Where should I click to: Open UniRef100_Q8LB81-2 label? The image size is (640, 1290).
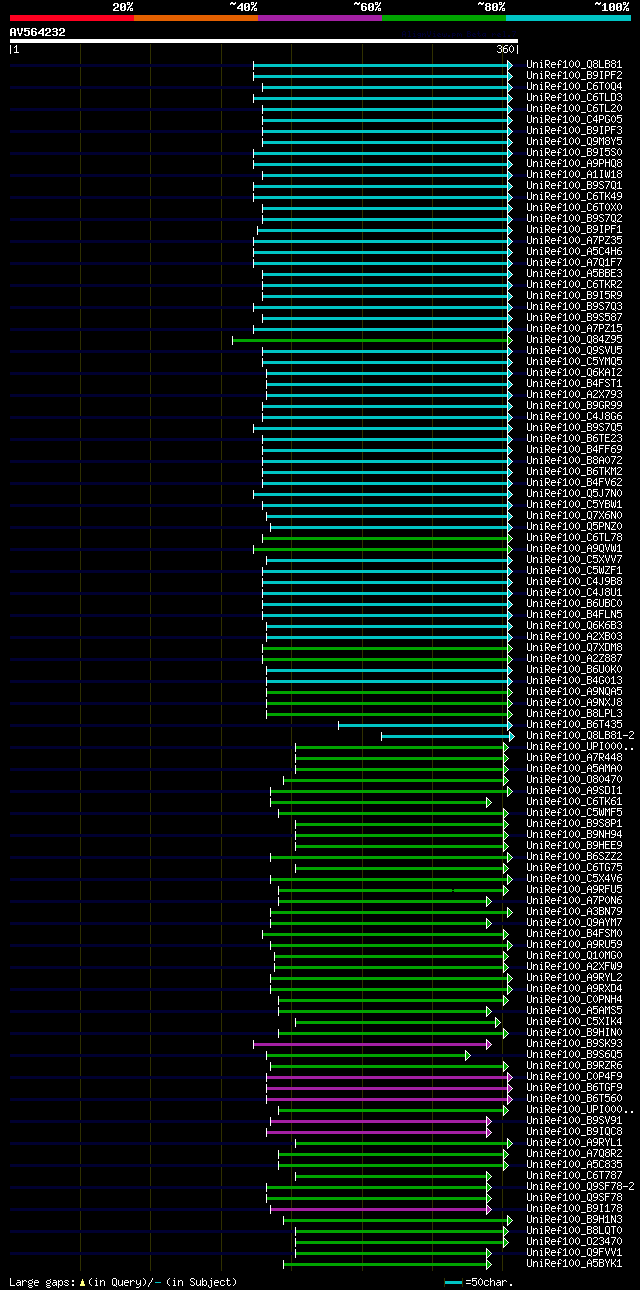(x=580, y=736)
